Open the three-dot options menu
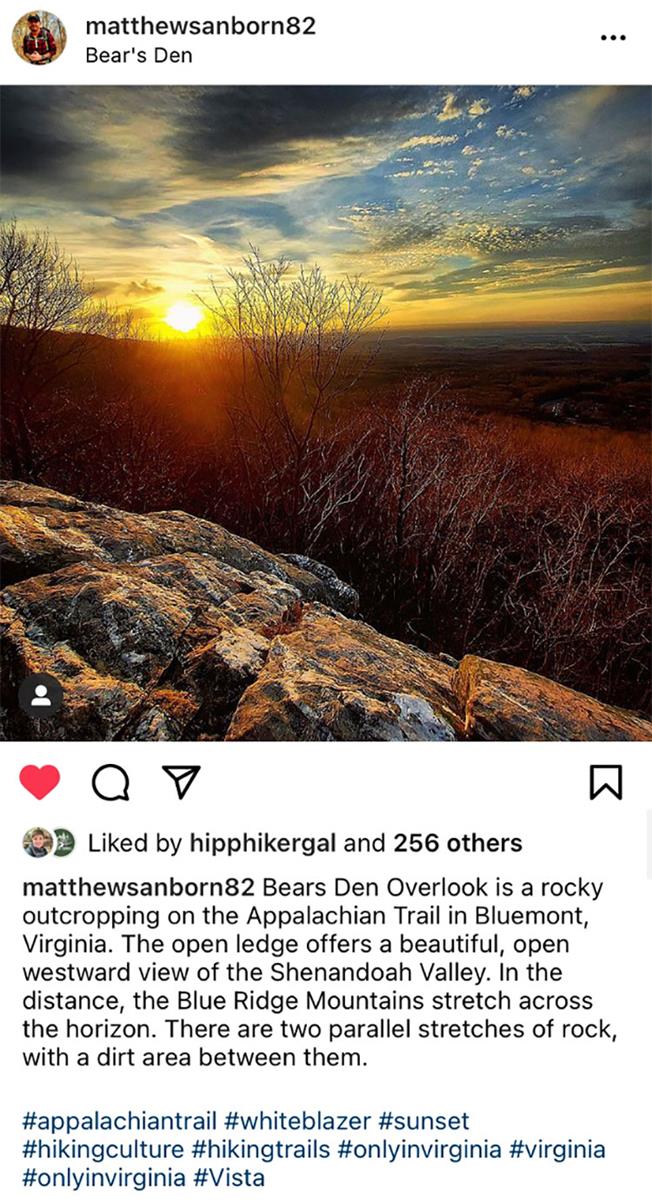The width and height of the screenshot is (652, 1202). pos(613,38)
